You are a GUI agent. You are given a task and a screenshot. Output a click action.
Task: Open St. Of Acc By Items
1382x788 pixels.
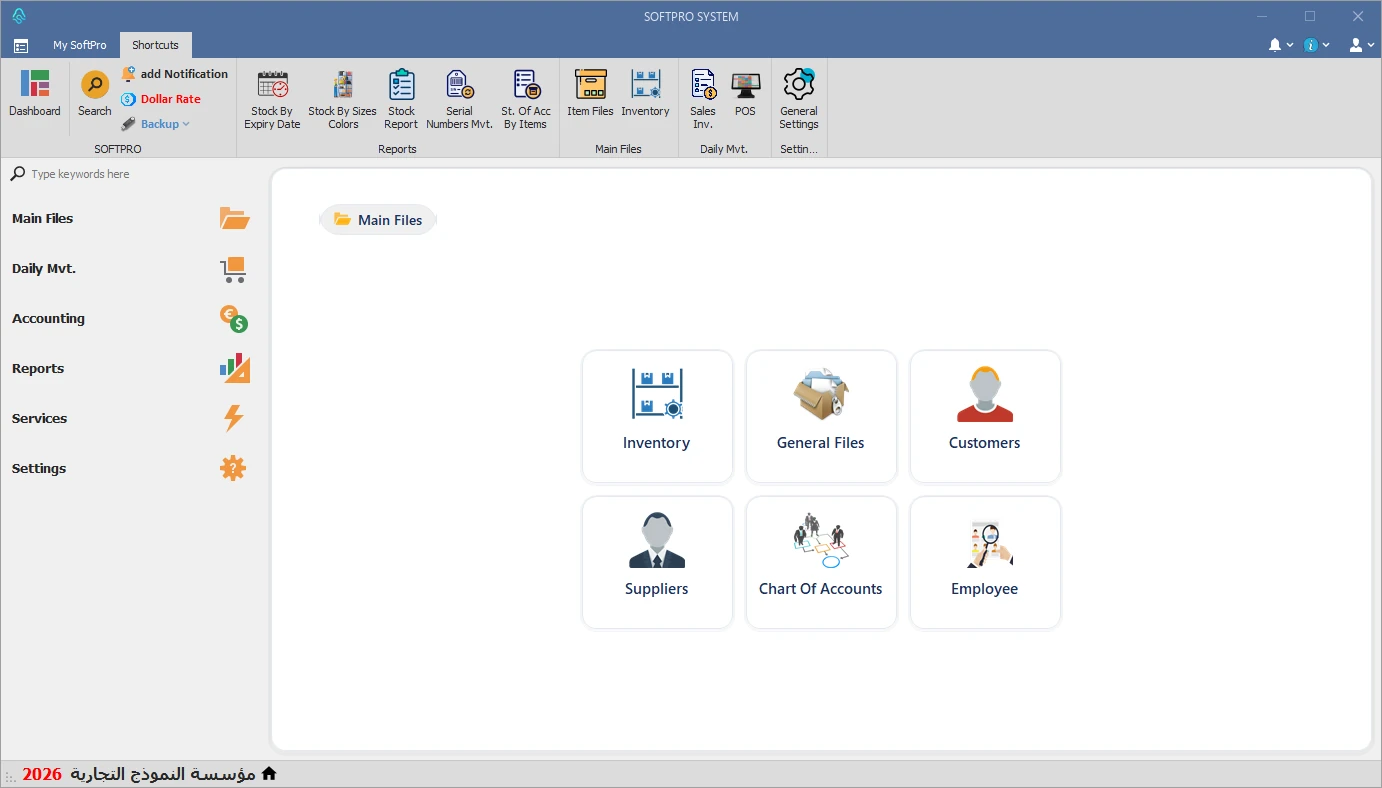pos(526,100)
